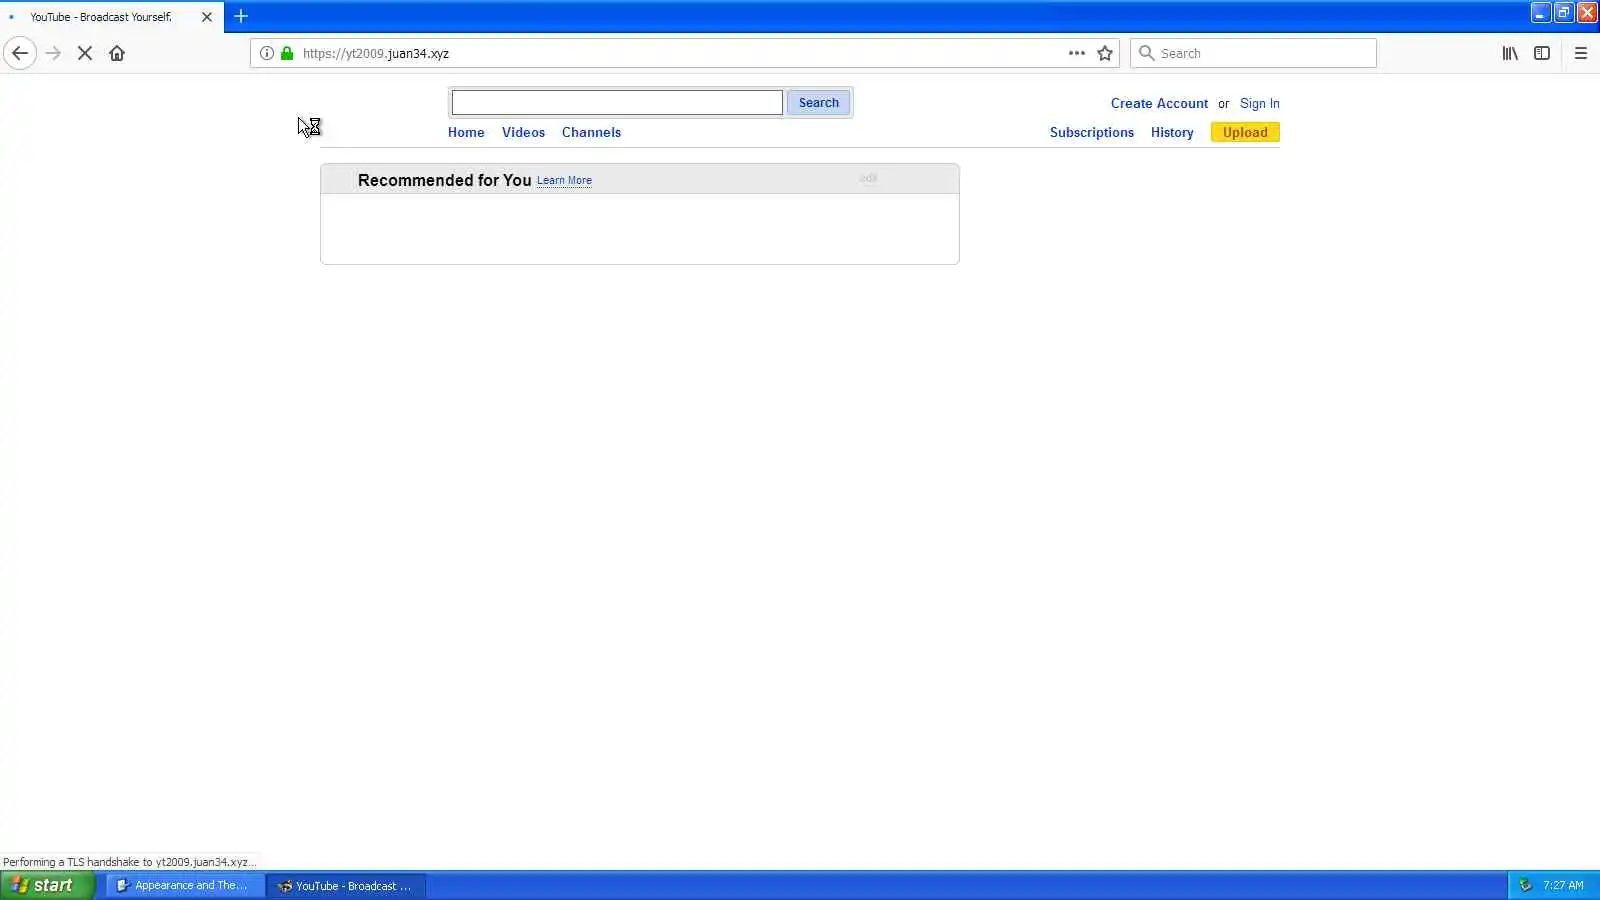Image resolution: width=1600 pixels, height=900 pixels.
Task: Click the Create Account link
Action: click(1159, 103)
